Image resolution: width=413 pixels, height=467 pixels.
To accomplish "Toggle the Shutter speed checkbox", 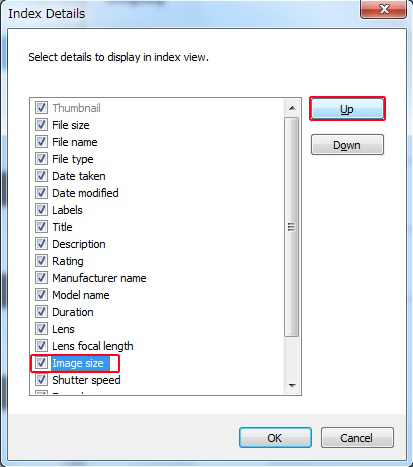I will (41, 380).
